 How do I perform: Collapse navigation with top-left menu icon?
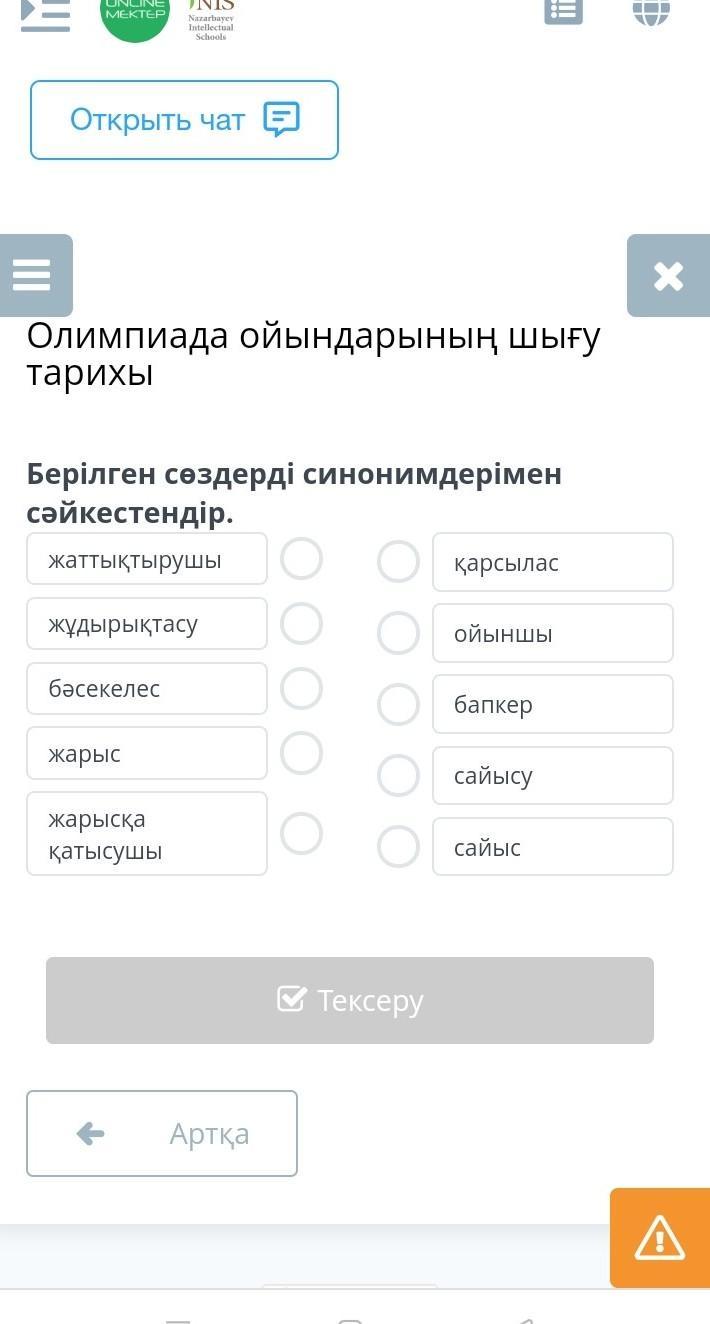coord(46,13)
